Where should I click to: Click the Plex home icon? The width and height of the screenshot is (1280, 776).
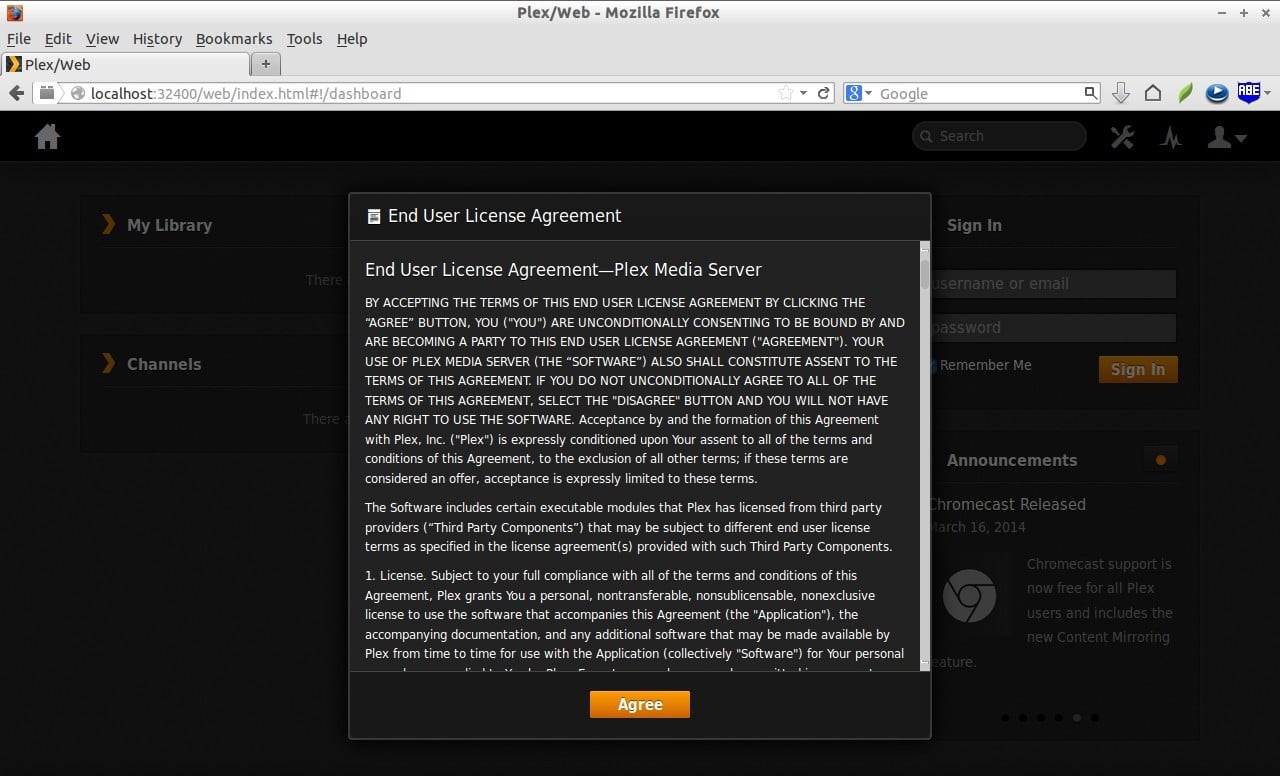[x=47, y=137]
